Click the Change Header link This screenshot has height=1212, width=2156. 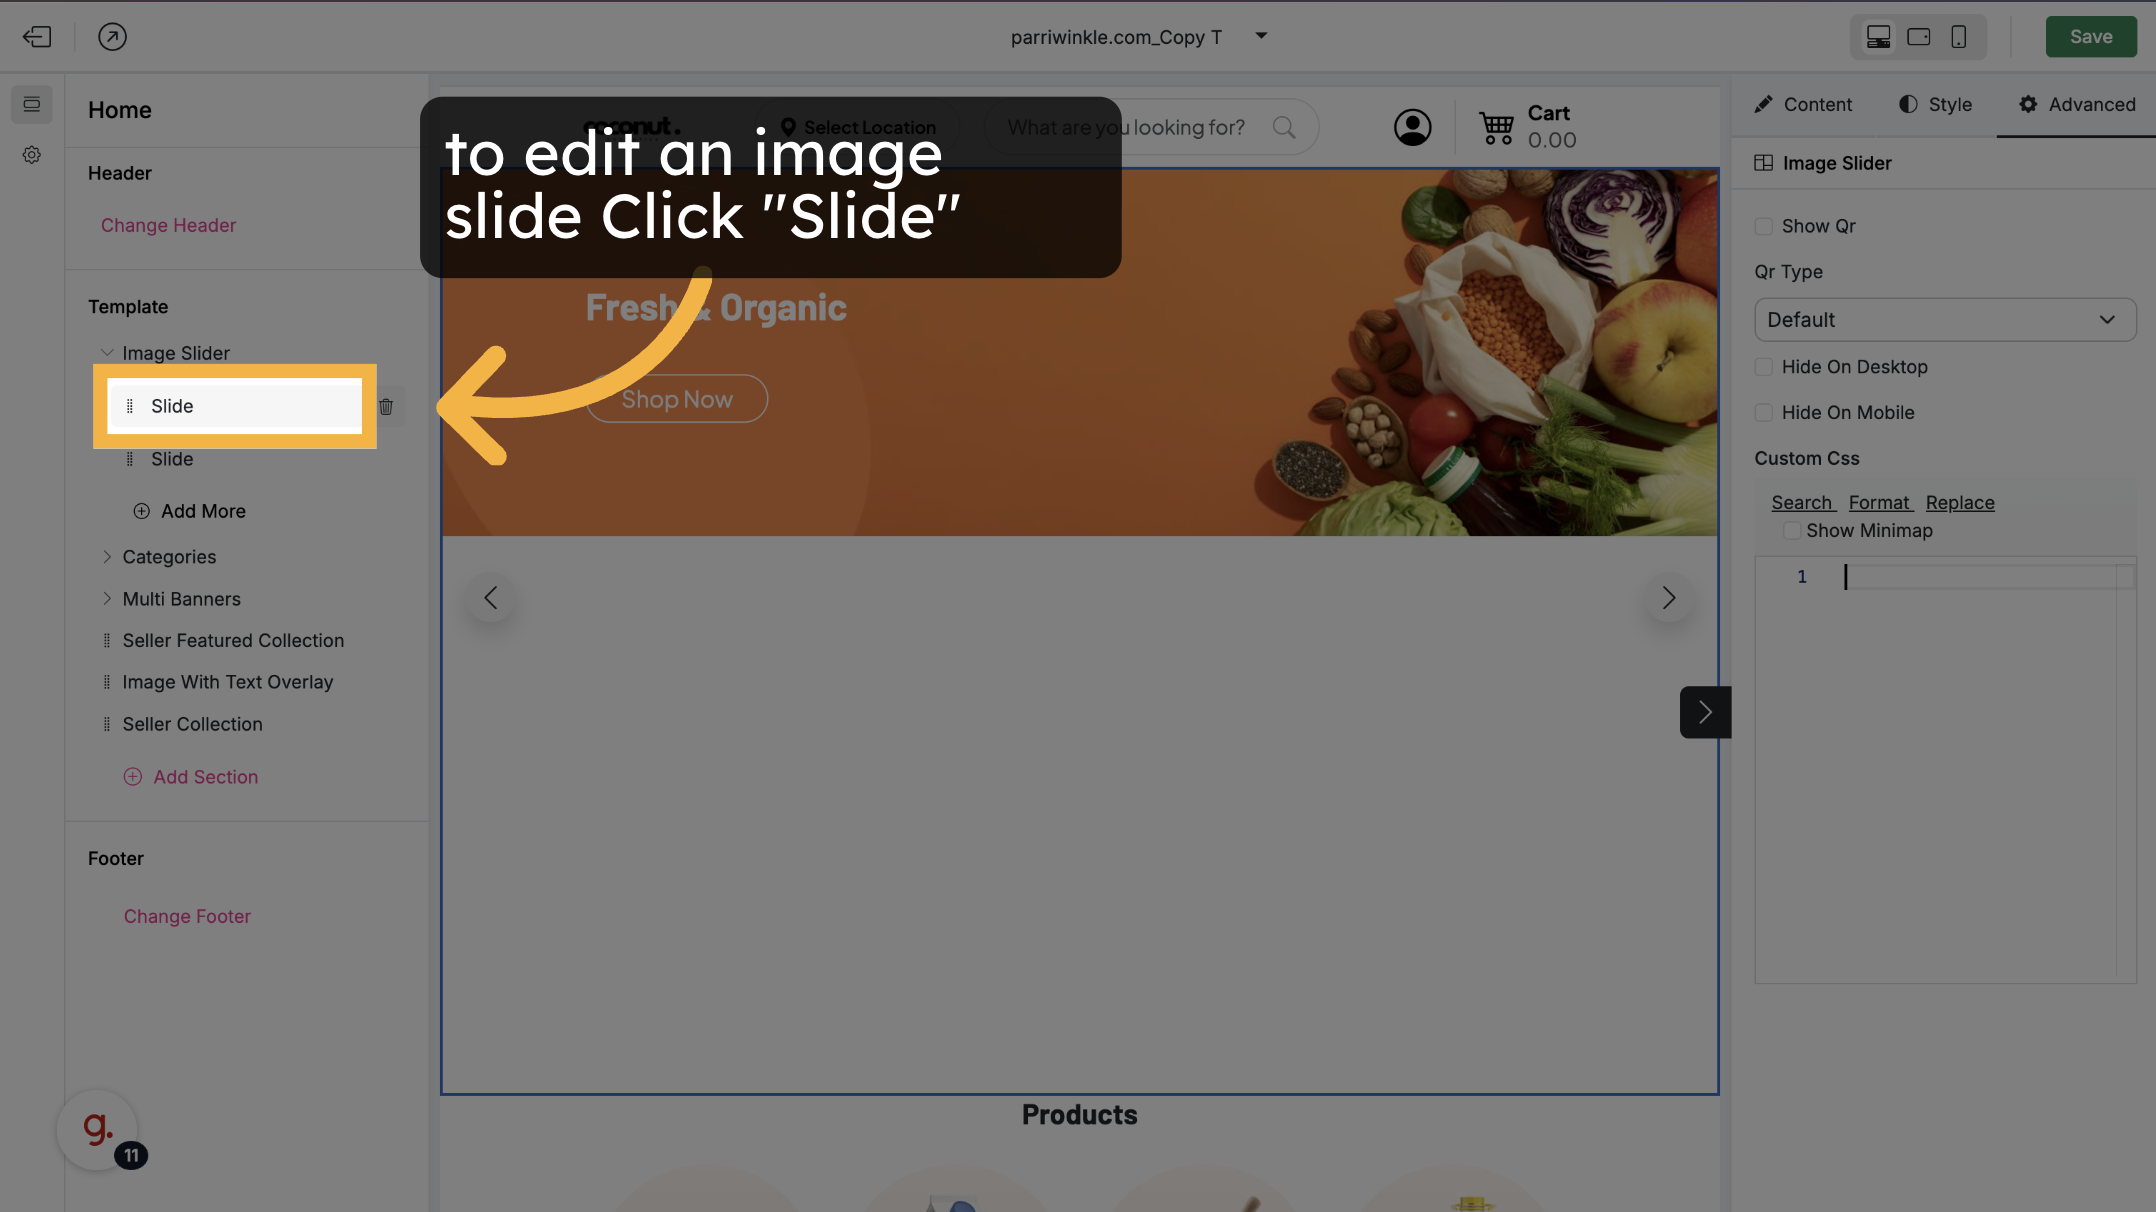[168, 225]
